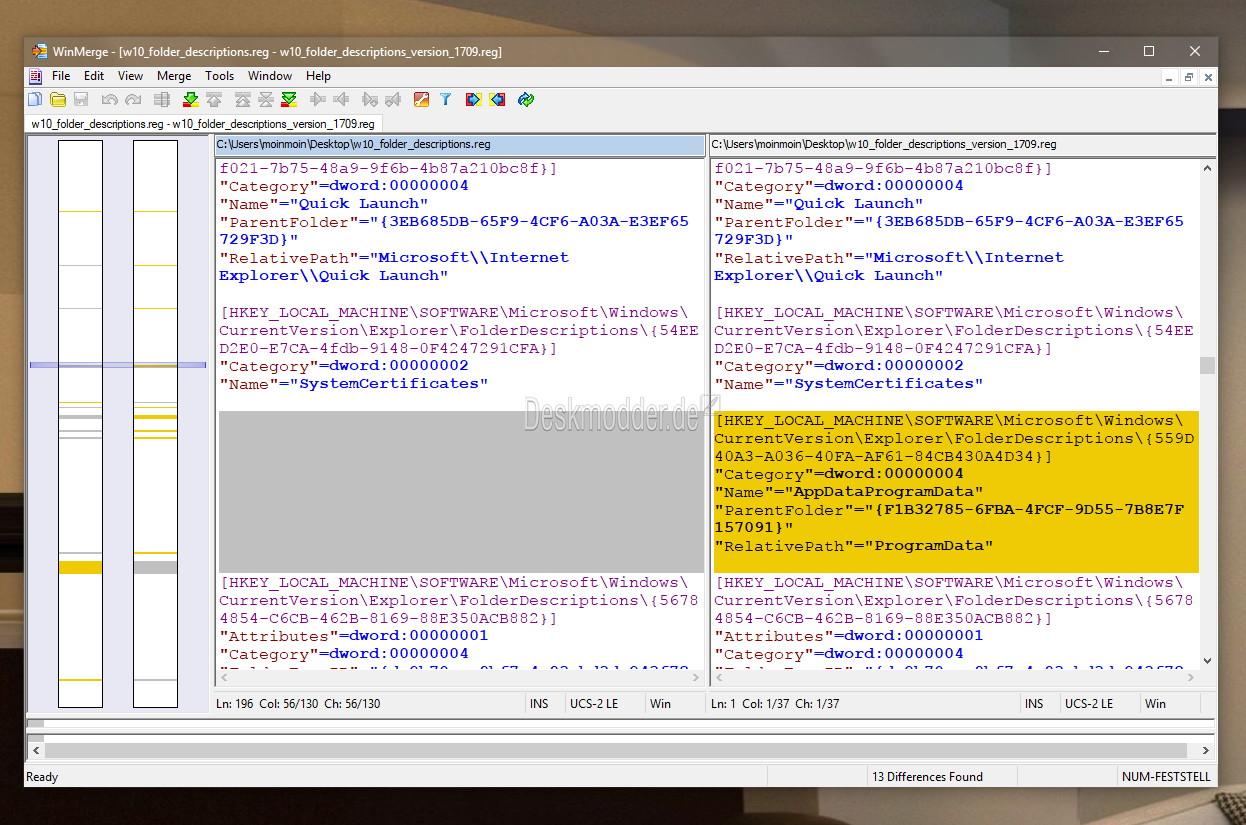Click the right pane vertical scrollbar down arrow

pos(1207,661)
